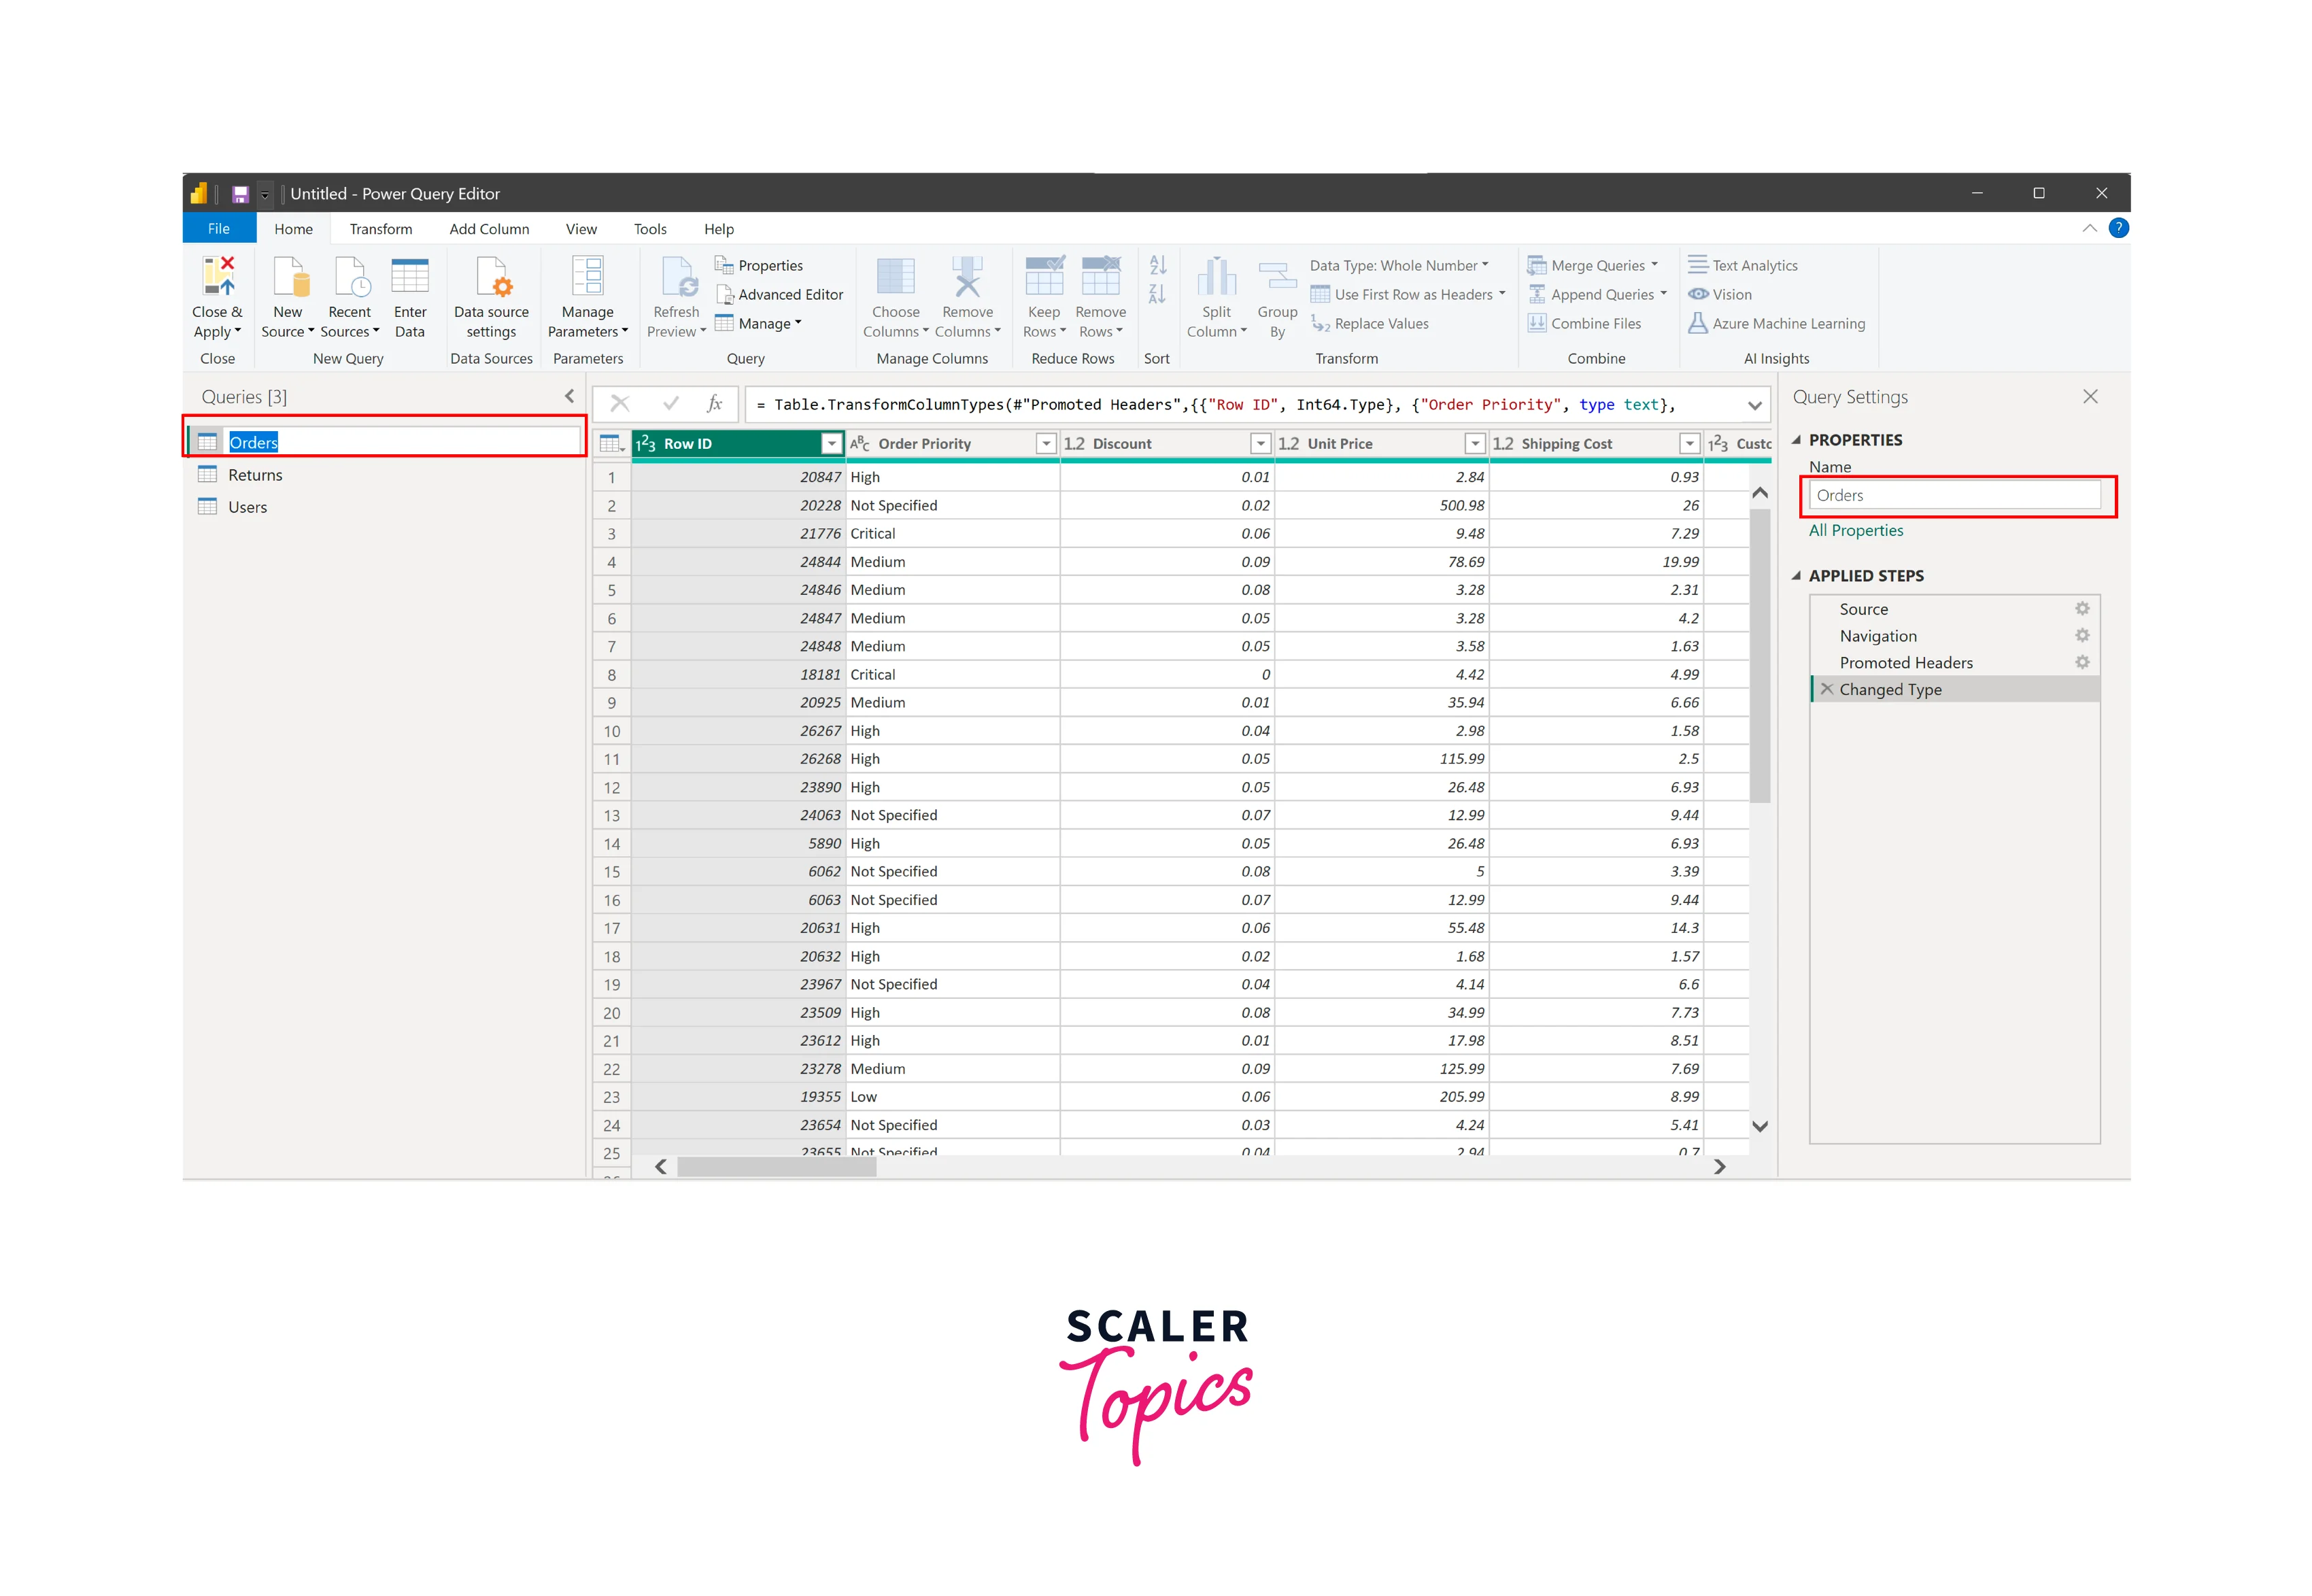Open the Order Priority column filter dropdown
2312x1596 pixels.
point(1046,444)
